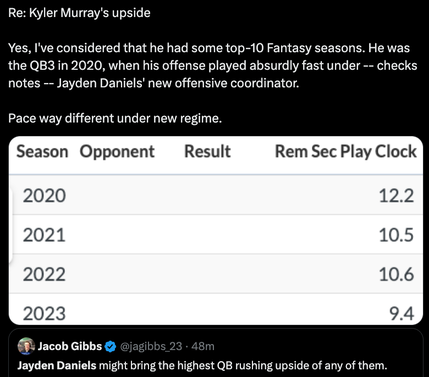Screen dimensions: 429x377
Task: Click the blue verified badge
Action: 110,347
